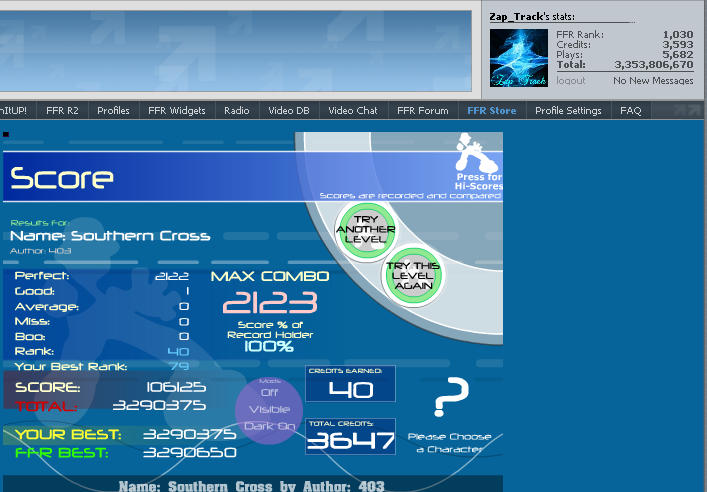
Task: Go to FFR Widgets page
Action: tap(176, 110)
